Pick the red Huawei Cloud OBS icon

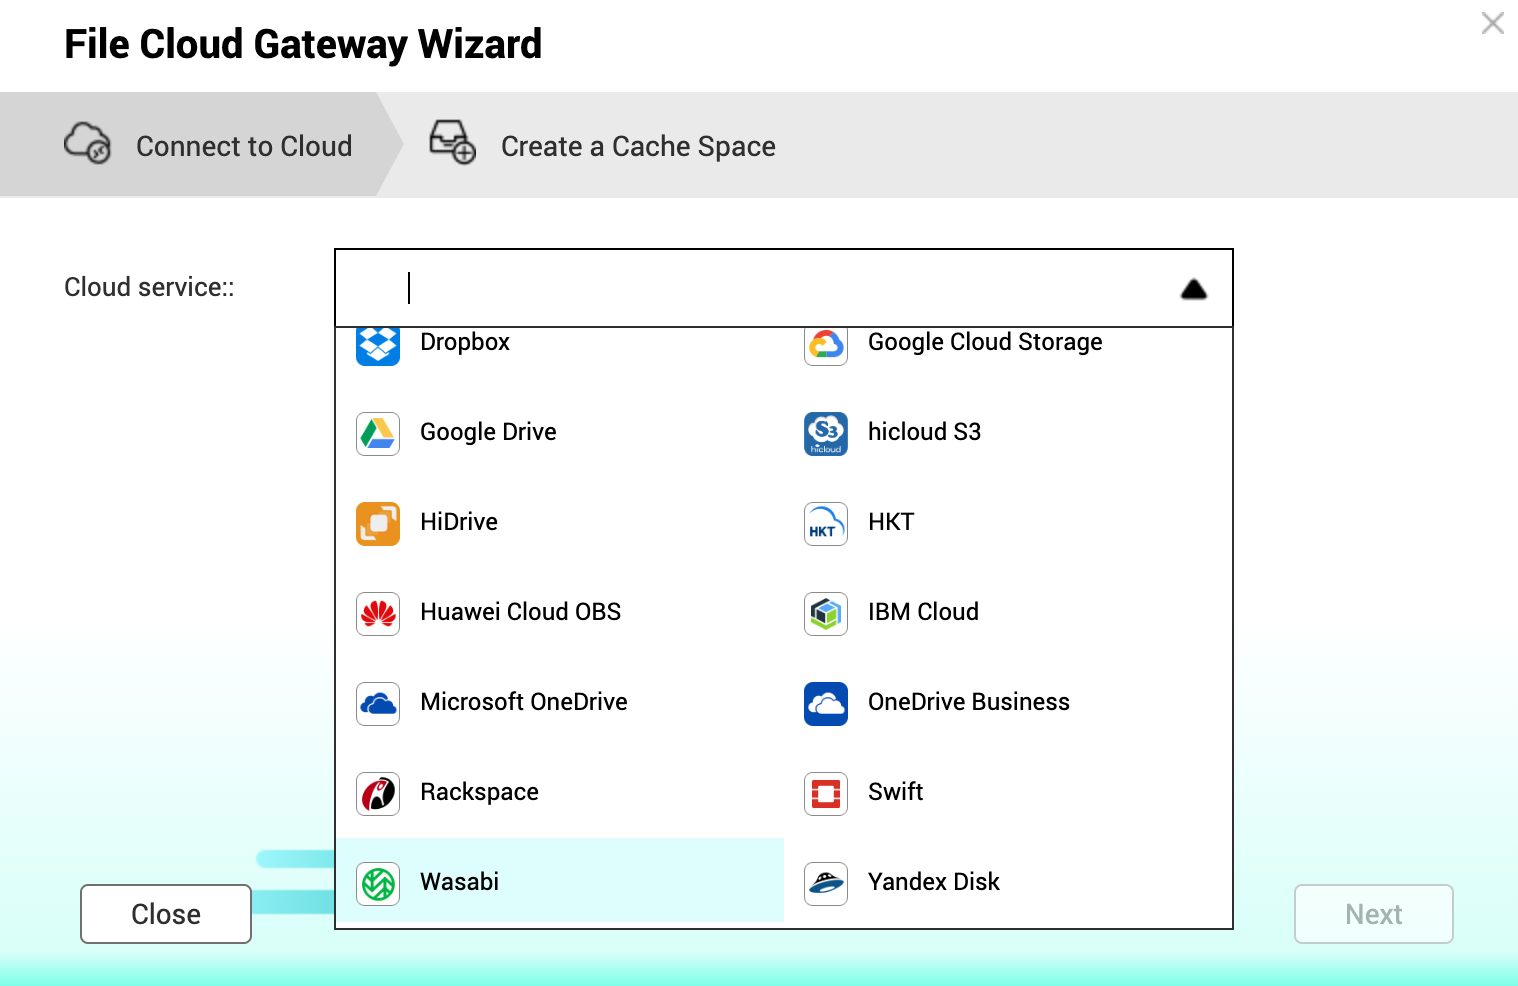(378, 614)
